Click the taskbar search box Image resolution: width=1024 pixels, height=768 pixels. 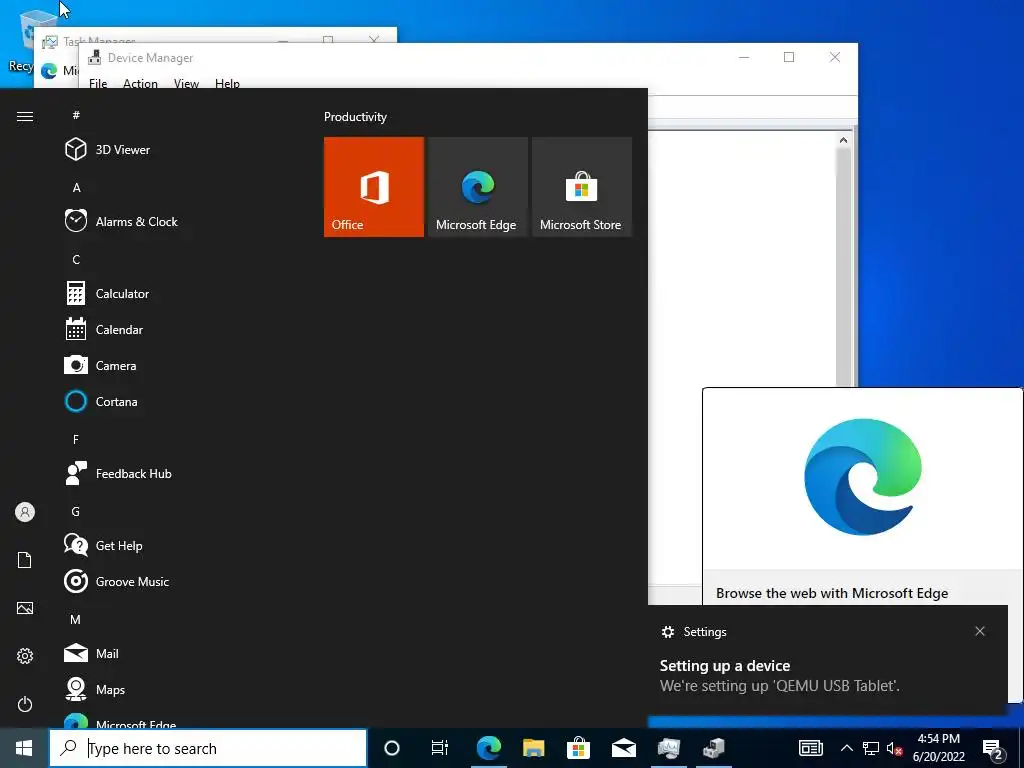tap(208, 748)
